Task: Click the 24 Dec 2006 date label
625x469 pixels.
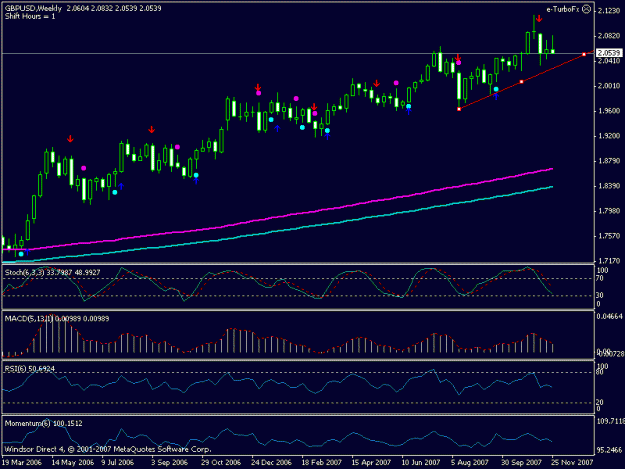Action: [x=271, y=462]
